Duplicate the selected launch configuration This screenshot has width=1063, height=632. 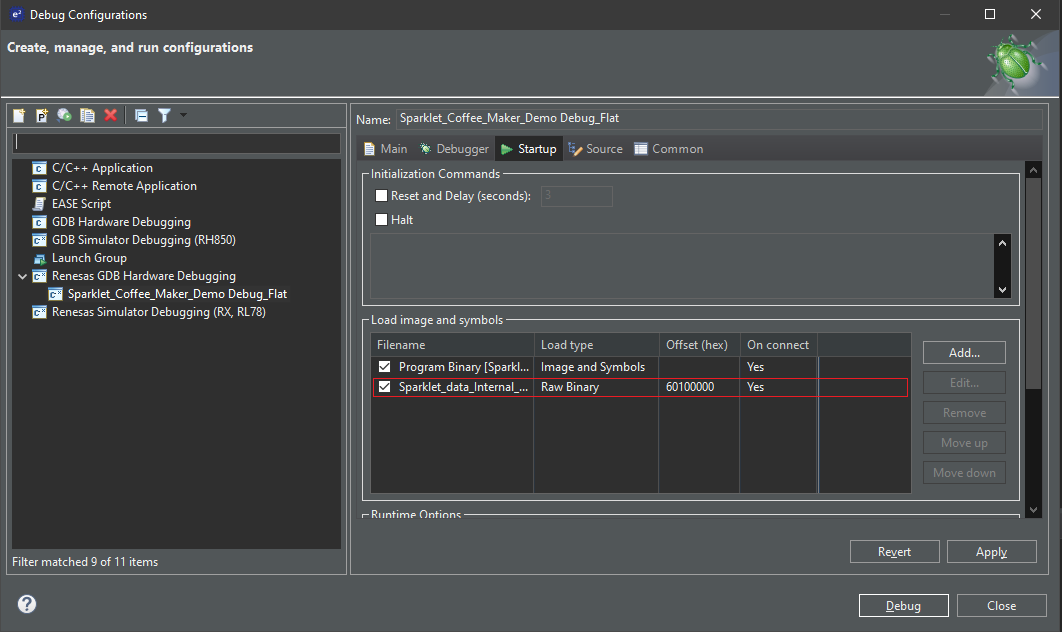click(x=87, y=116)
